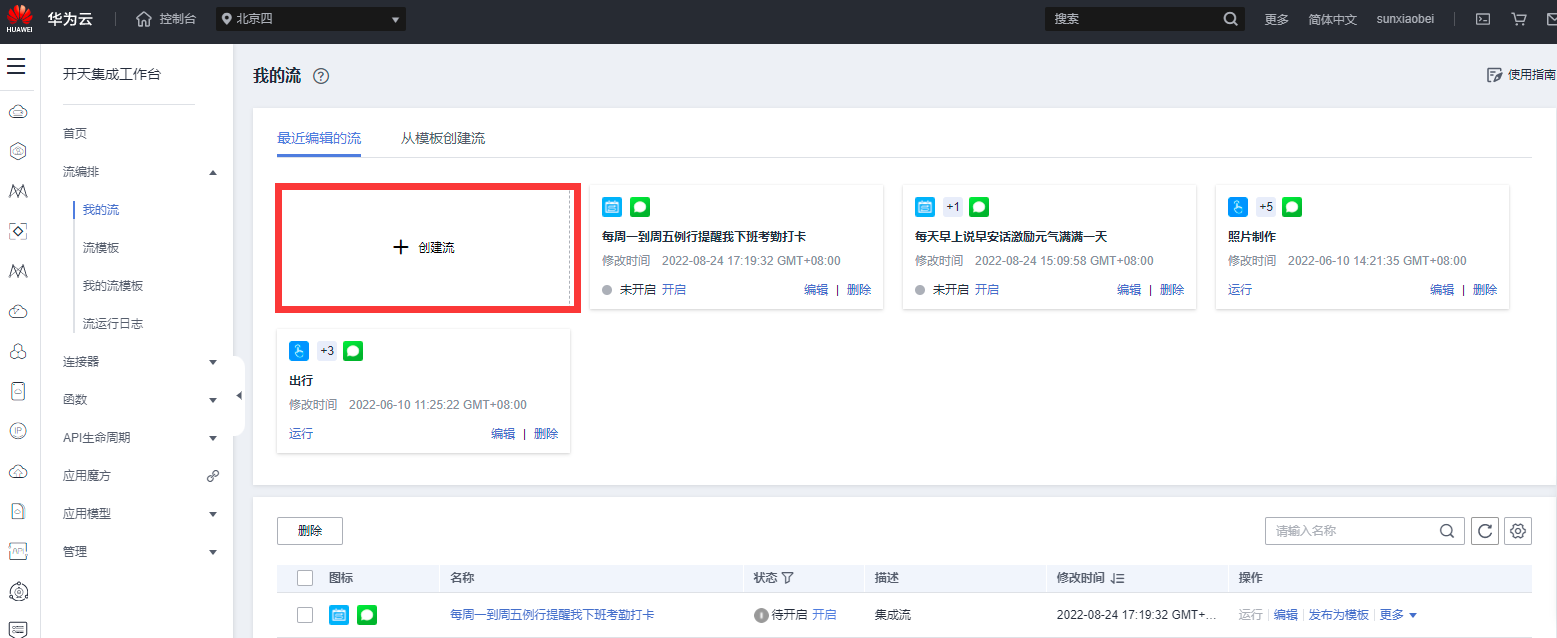1557x638 pixels.
Task: Switch to the 从模板创建流 tab
Action: [x=443, y=138]
